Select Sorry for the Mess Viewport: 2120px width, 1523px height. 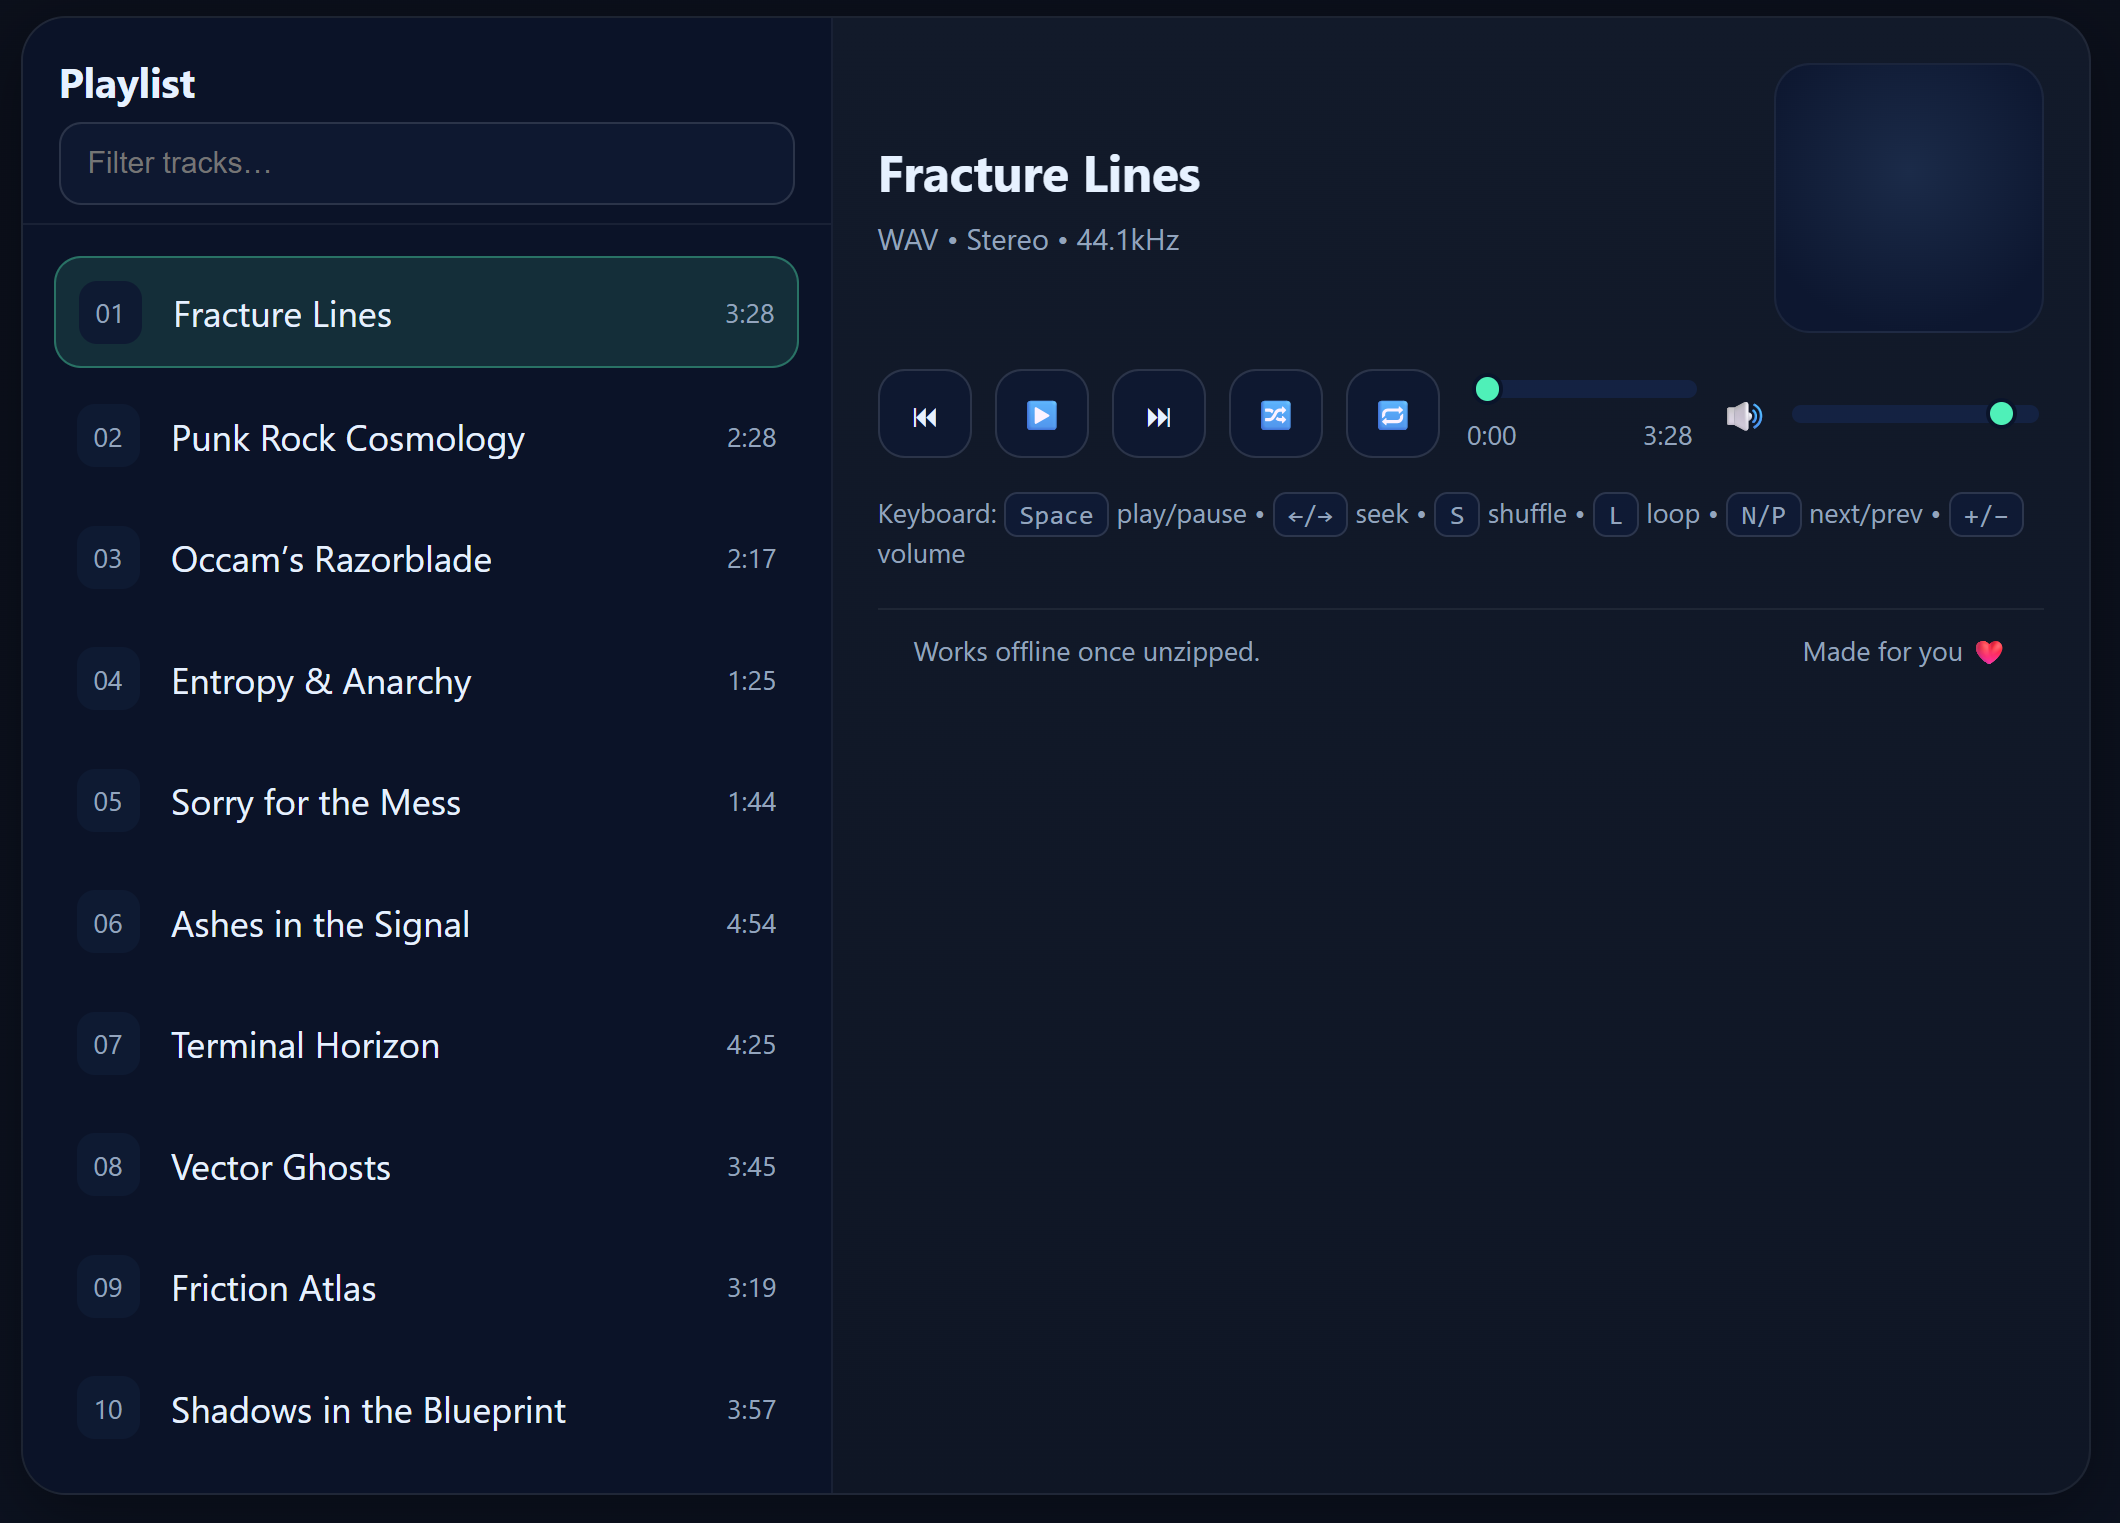(x=426, y=801)
